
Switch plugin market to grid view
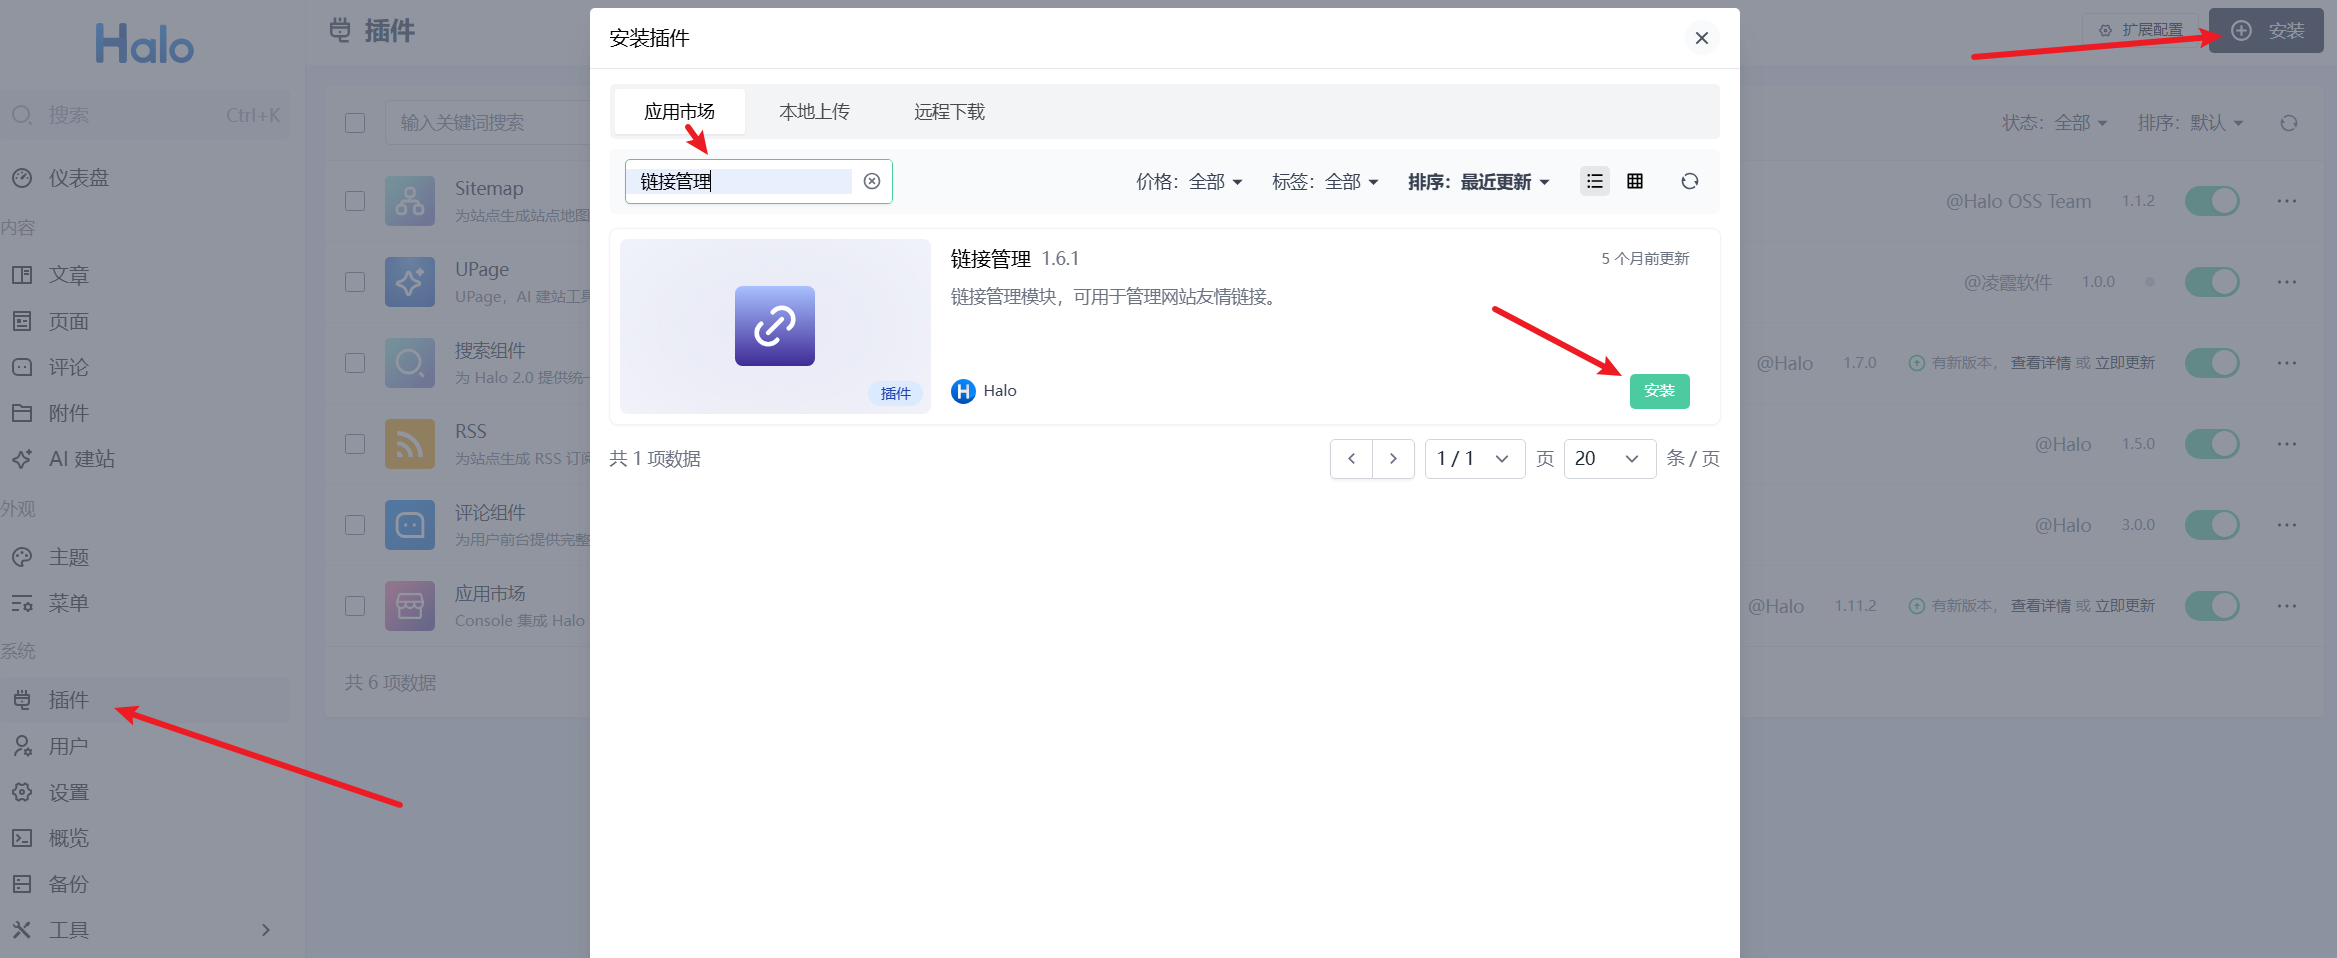(x=1635, y=181)
